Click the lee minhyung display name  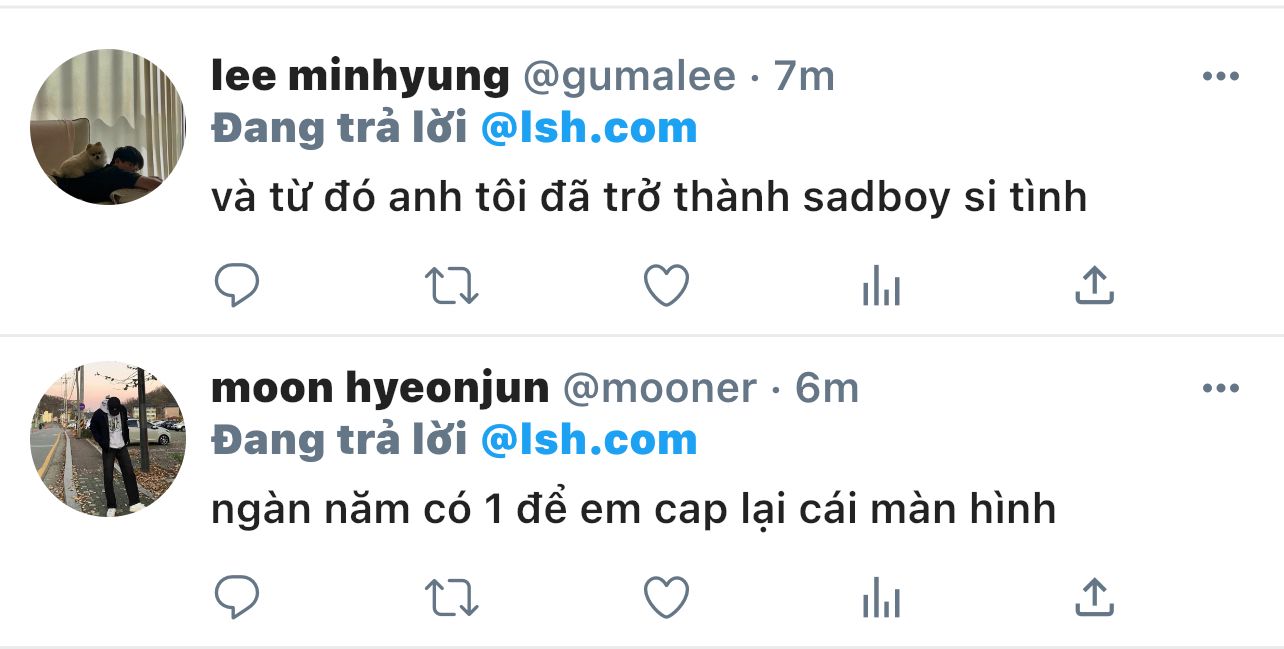[x=361, y=77]
